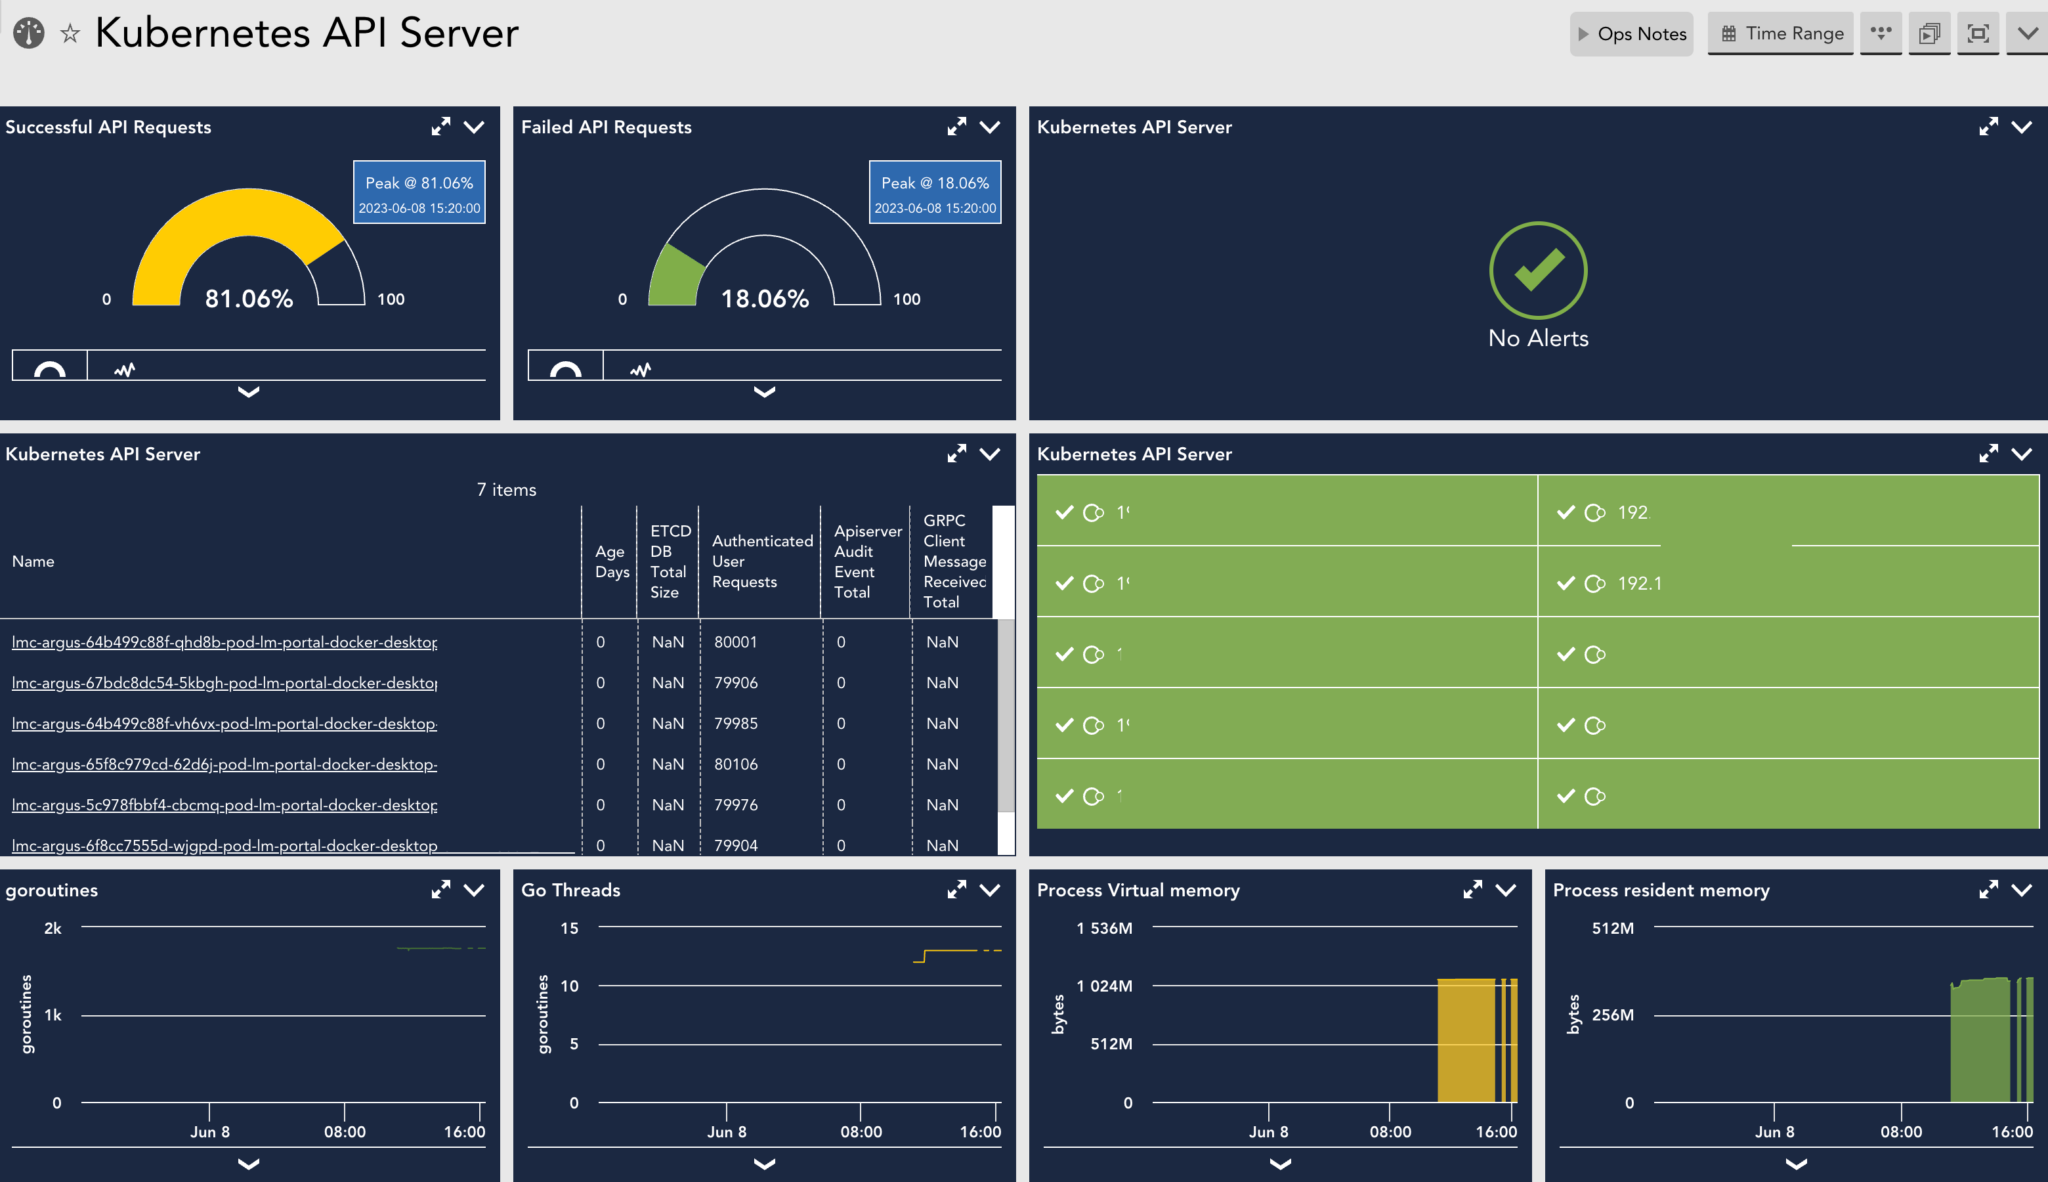Click the cloud icon next to value 192
This screenshot has width=2048, height=1182.
point(1592,512)
